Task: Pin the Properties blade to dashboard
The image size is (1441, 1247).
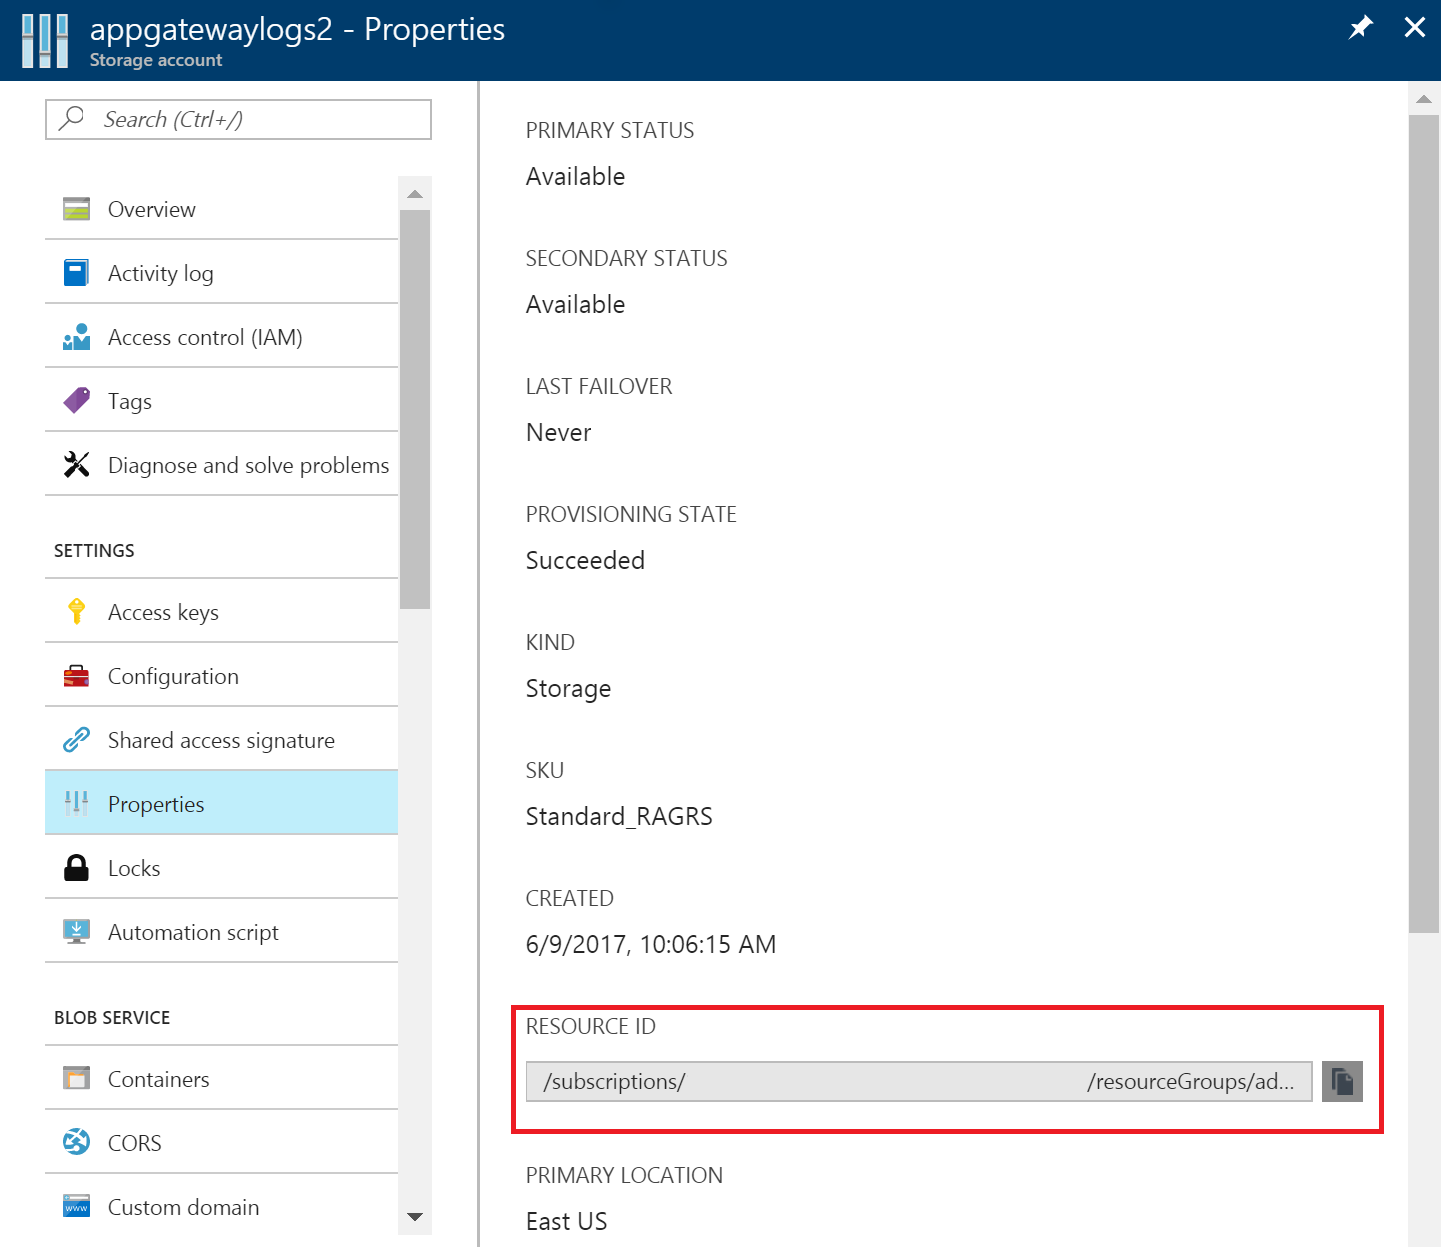Action: coord(1360,28)
